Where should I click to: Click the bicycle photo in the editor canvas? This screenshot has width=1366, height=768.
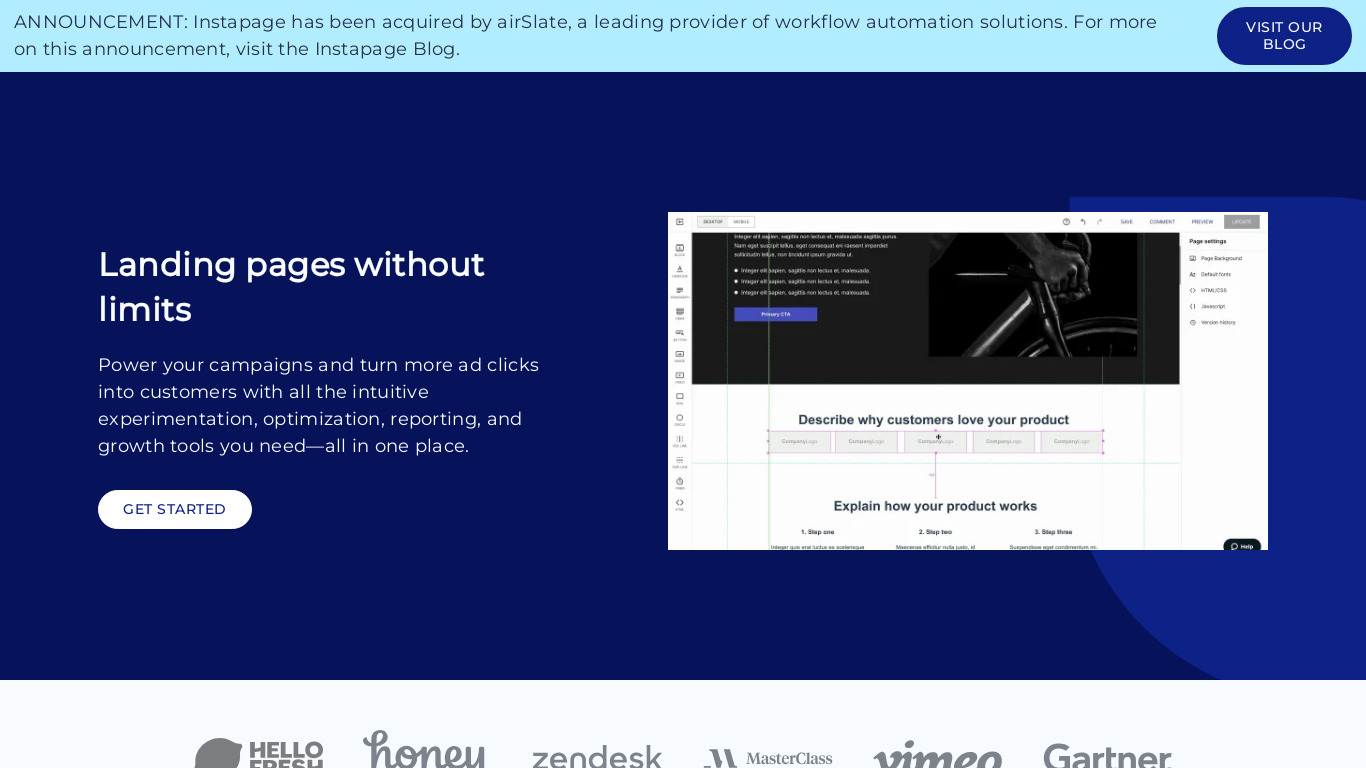[1033, 295]
